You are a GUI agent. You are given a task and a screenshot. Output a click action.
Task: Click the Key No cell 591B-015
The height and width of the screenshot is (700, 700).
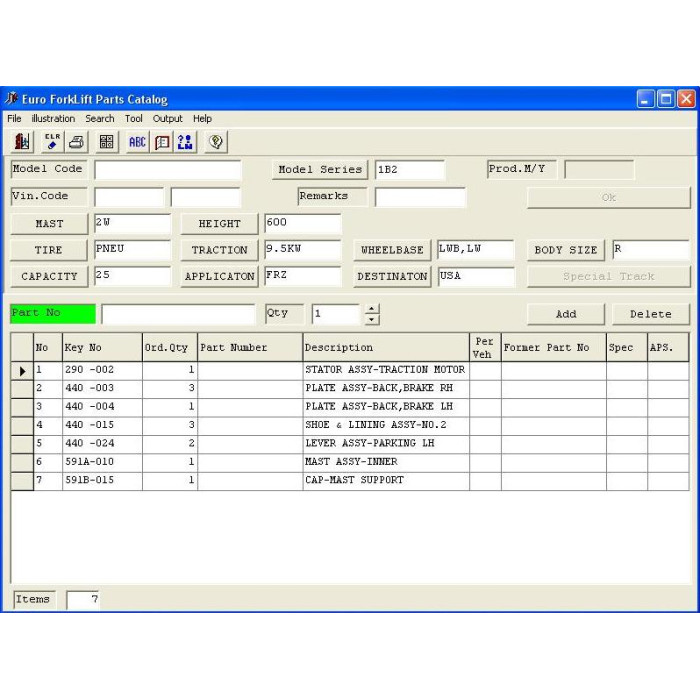click(x=102, y=481)
